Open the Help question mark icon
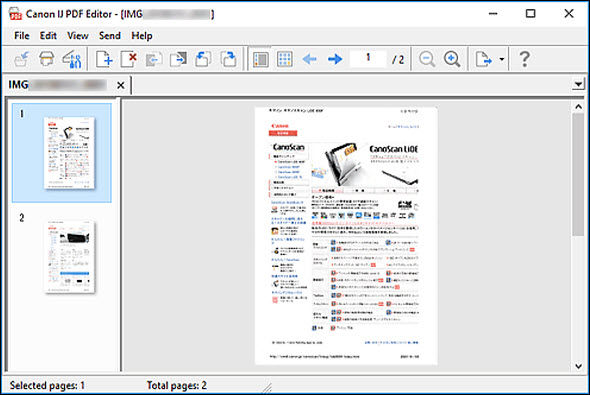590x395 pixels. [525, 59]
